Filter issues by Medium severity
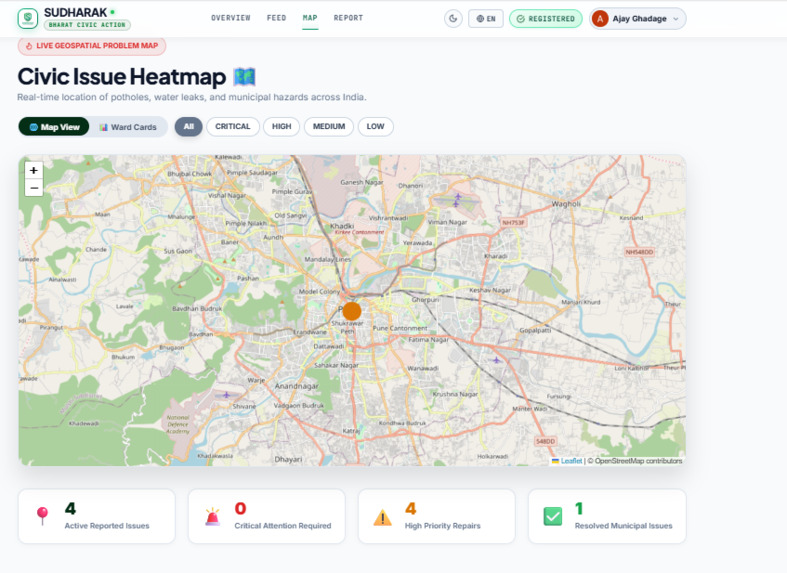 click(329, 126)
